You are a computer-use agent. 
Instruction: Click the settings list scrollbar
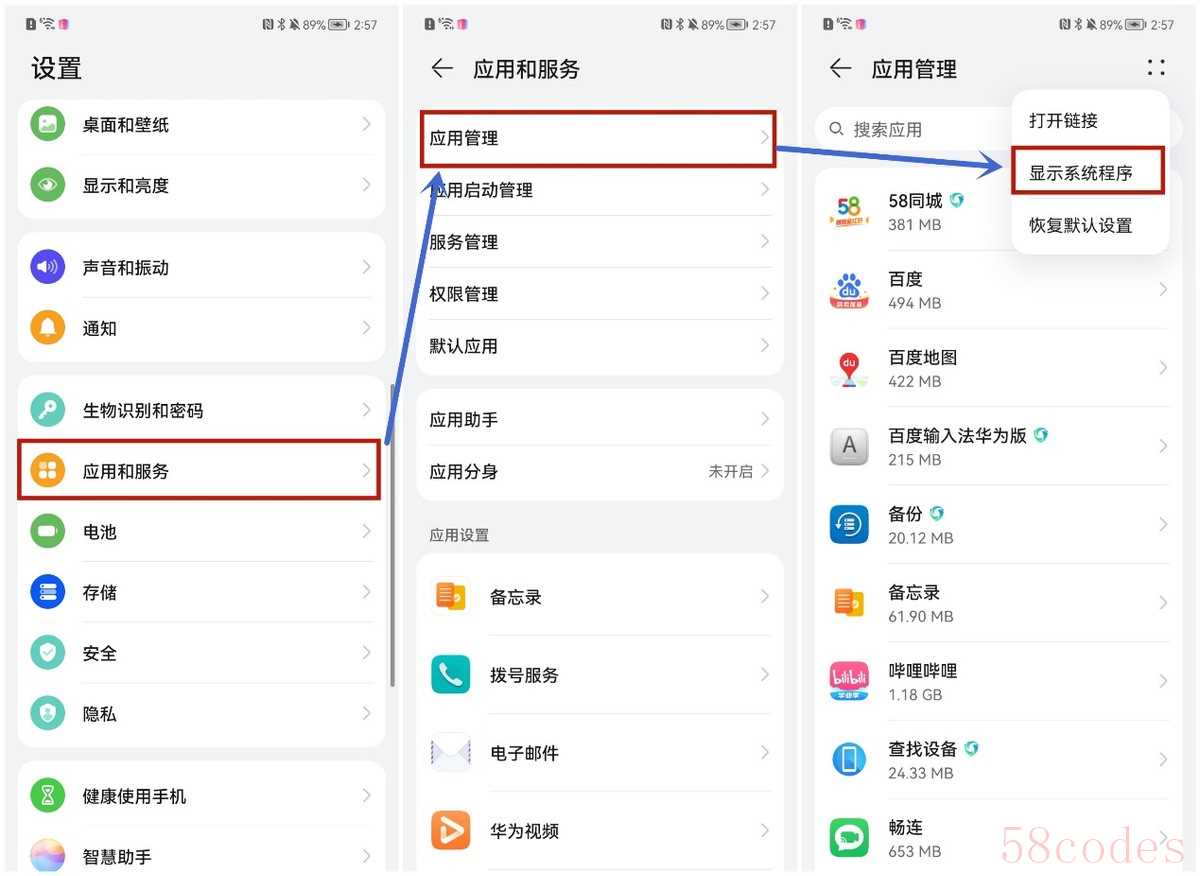tap(392, 535)
